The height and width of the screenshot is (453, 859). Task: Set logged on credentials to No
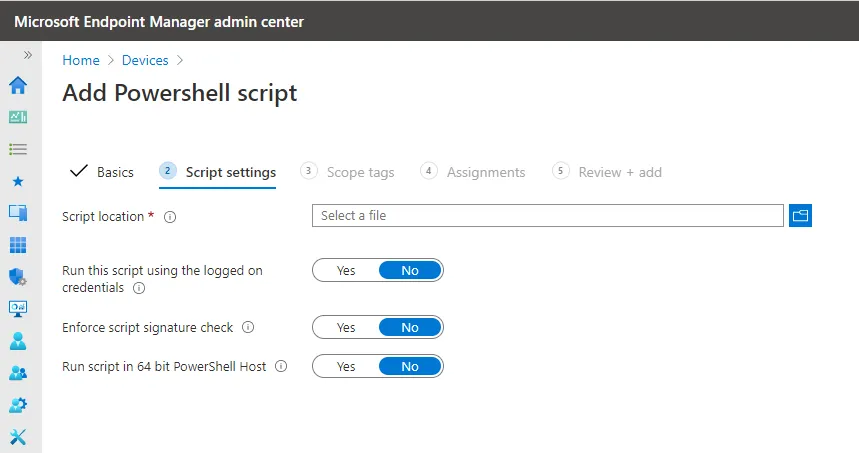[x=410, y=271]
